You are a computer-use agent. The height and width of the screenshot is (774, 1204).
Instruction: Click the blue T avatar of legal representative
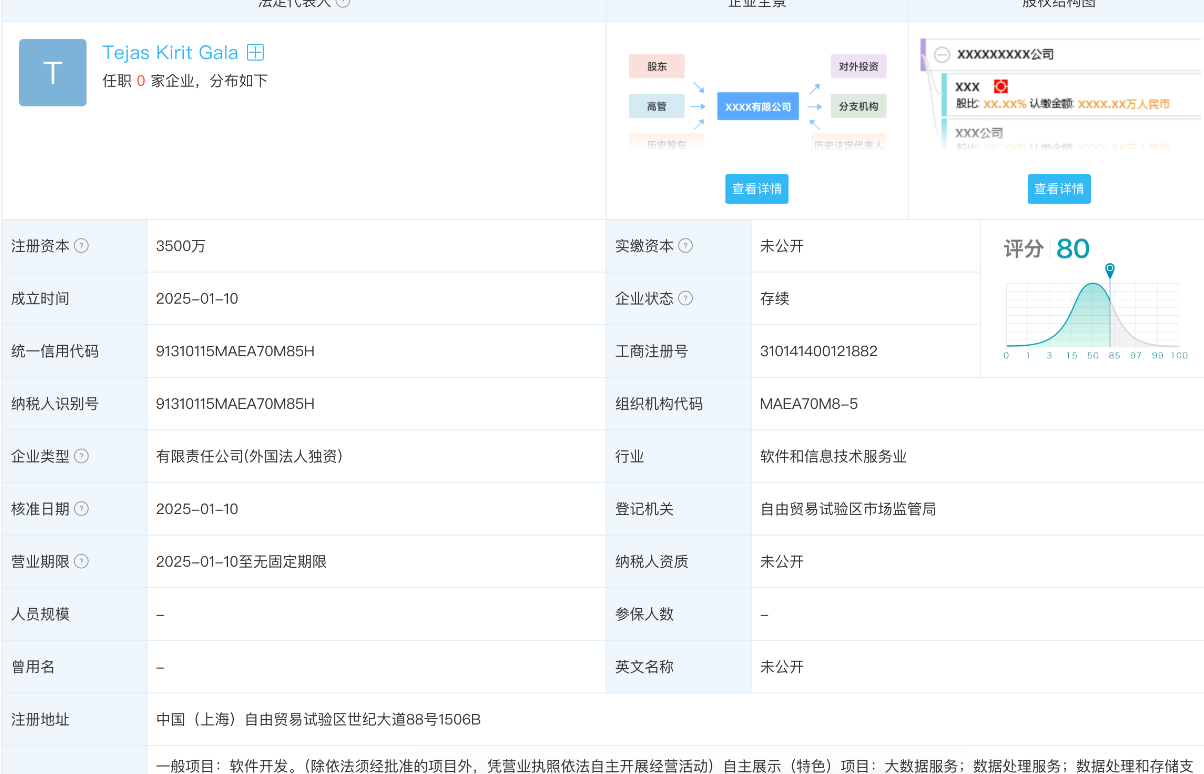click(53, 73)
